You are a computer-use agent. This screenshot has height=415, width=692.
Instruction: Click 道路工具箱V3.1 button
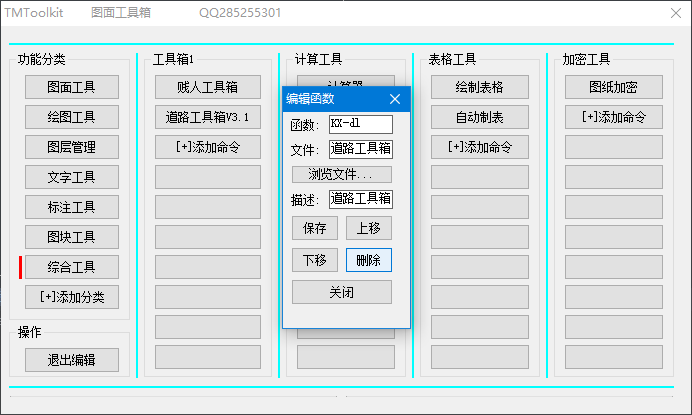[x=208, y=117]
